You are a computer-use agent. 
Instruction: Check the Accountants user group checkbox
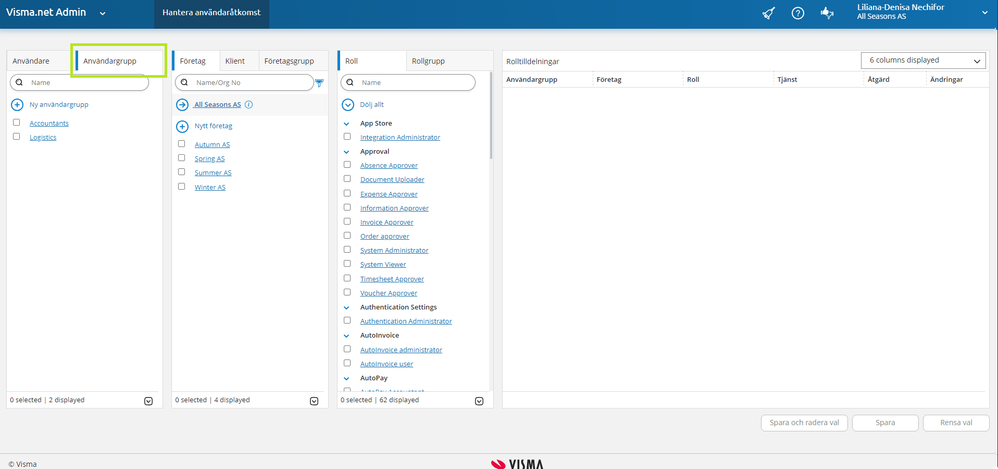(17, 123)
